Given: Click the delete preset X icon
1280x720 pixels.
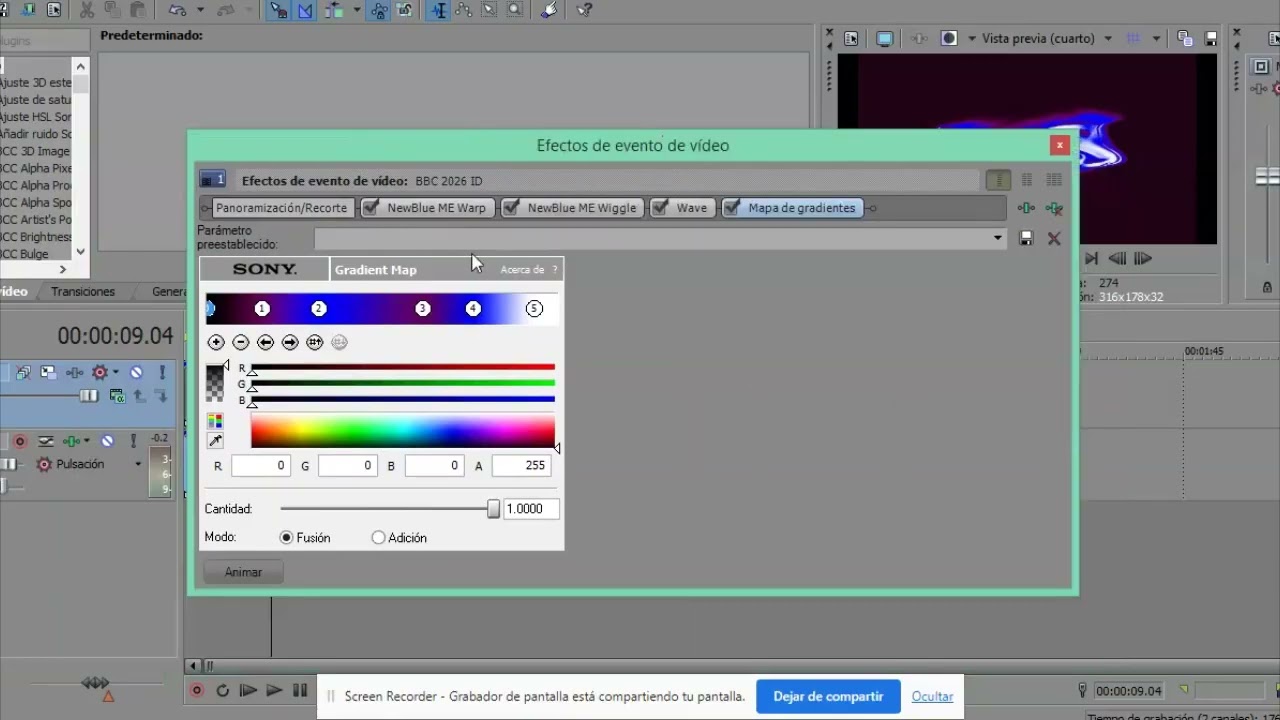Looking at the screenshot, I should 1054,238.
